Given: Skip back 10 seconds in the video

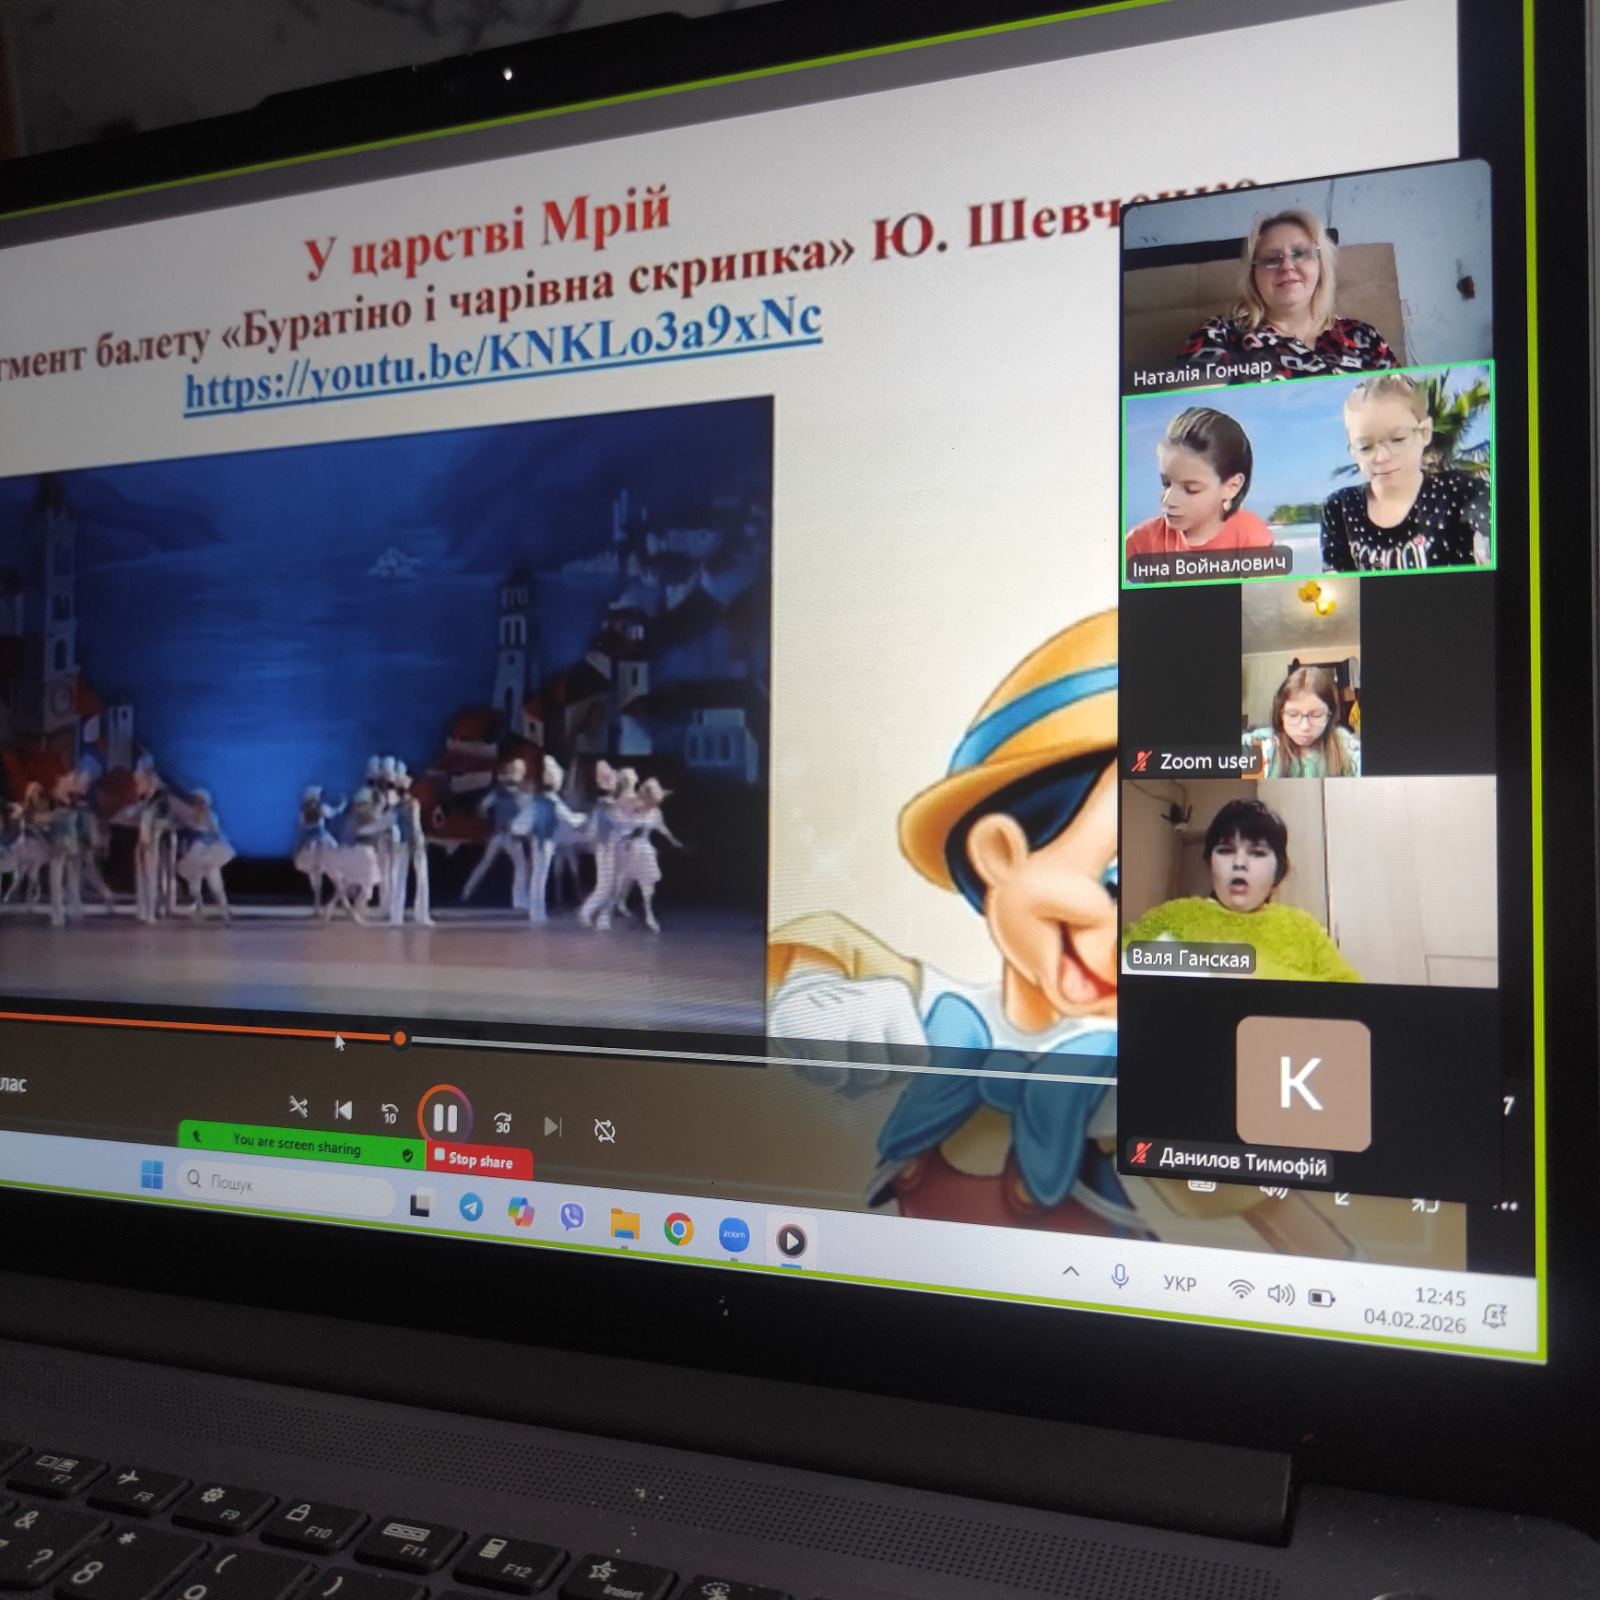Looking at the screenshot, I should (390, 1113).
